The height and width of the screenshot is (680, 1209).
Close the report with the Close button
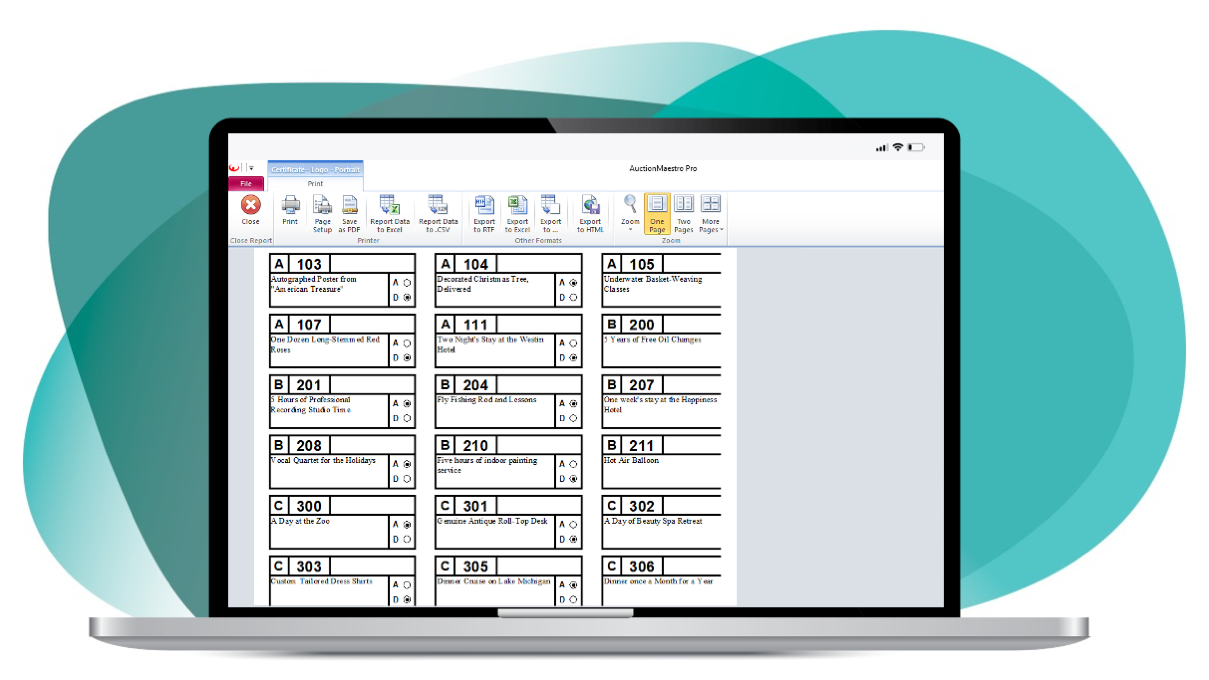[x=250, y=210]
